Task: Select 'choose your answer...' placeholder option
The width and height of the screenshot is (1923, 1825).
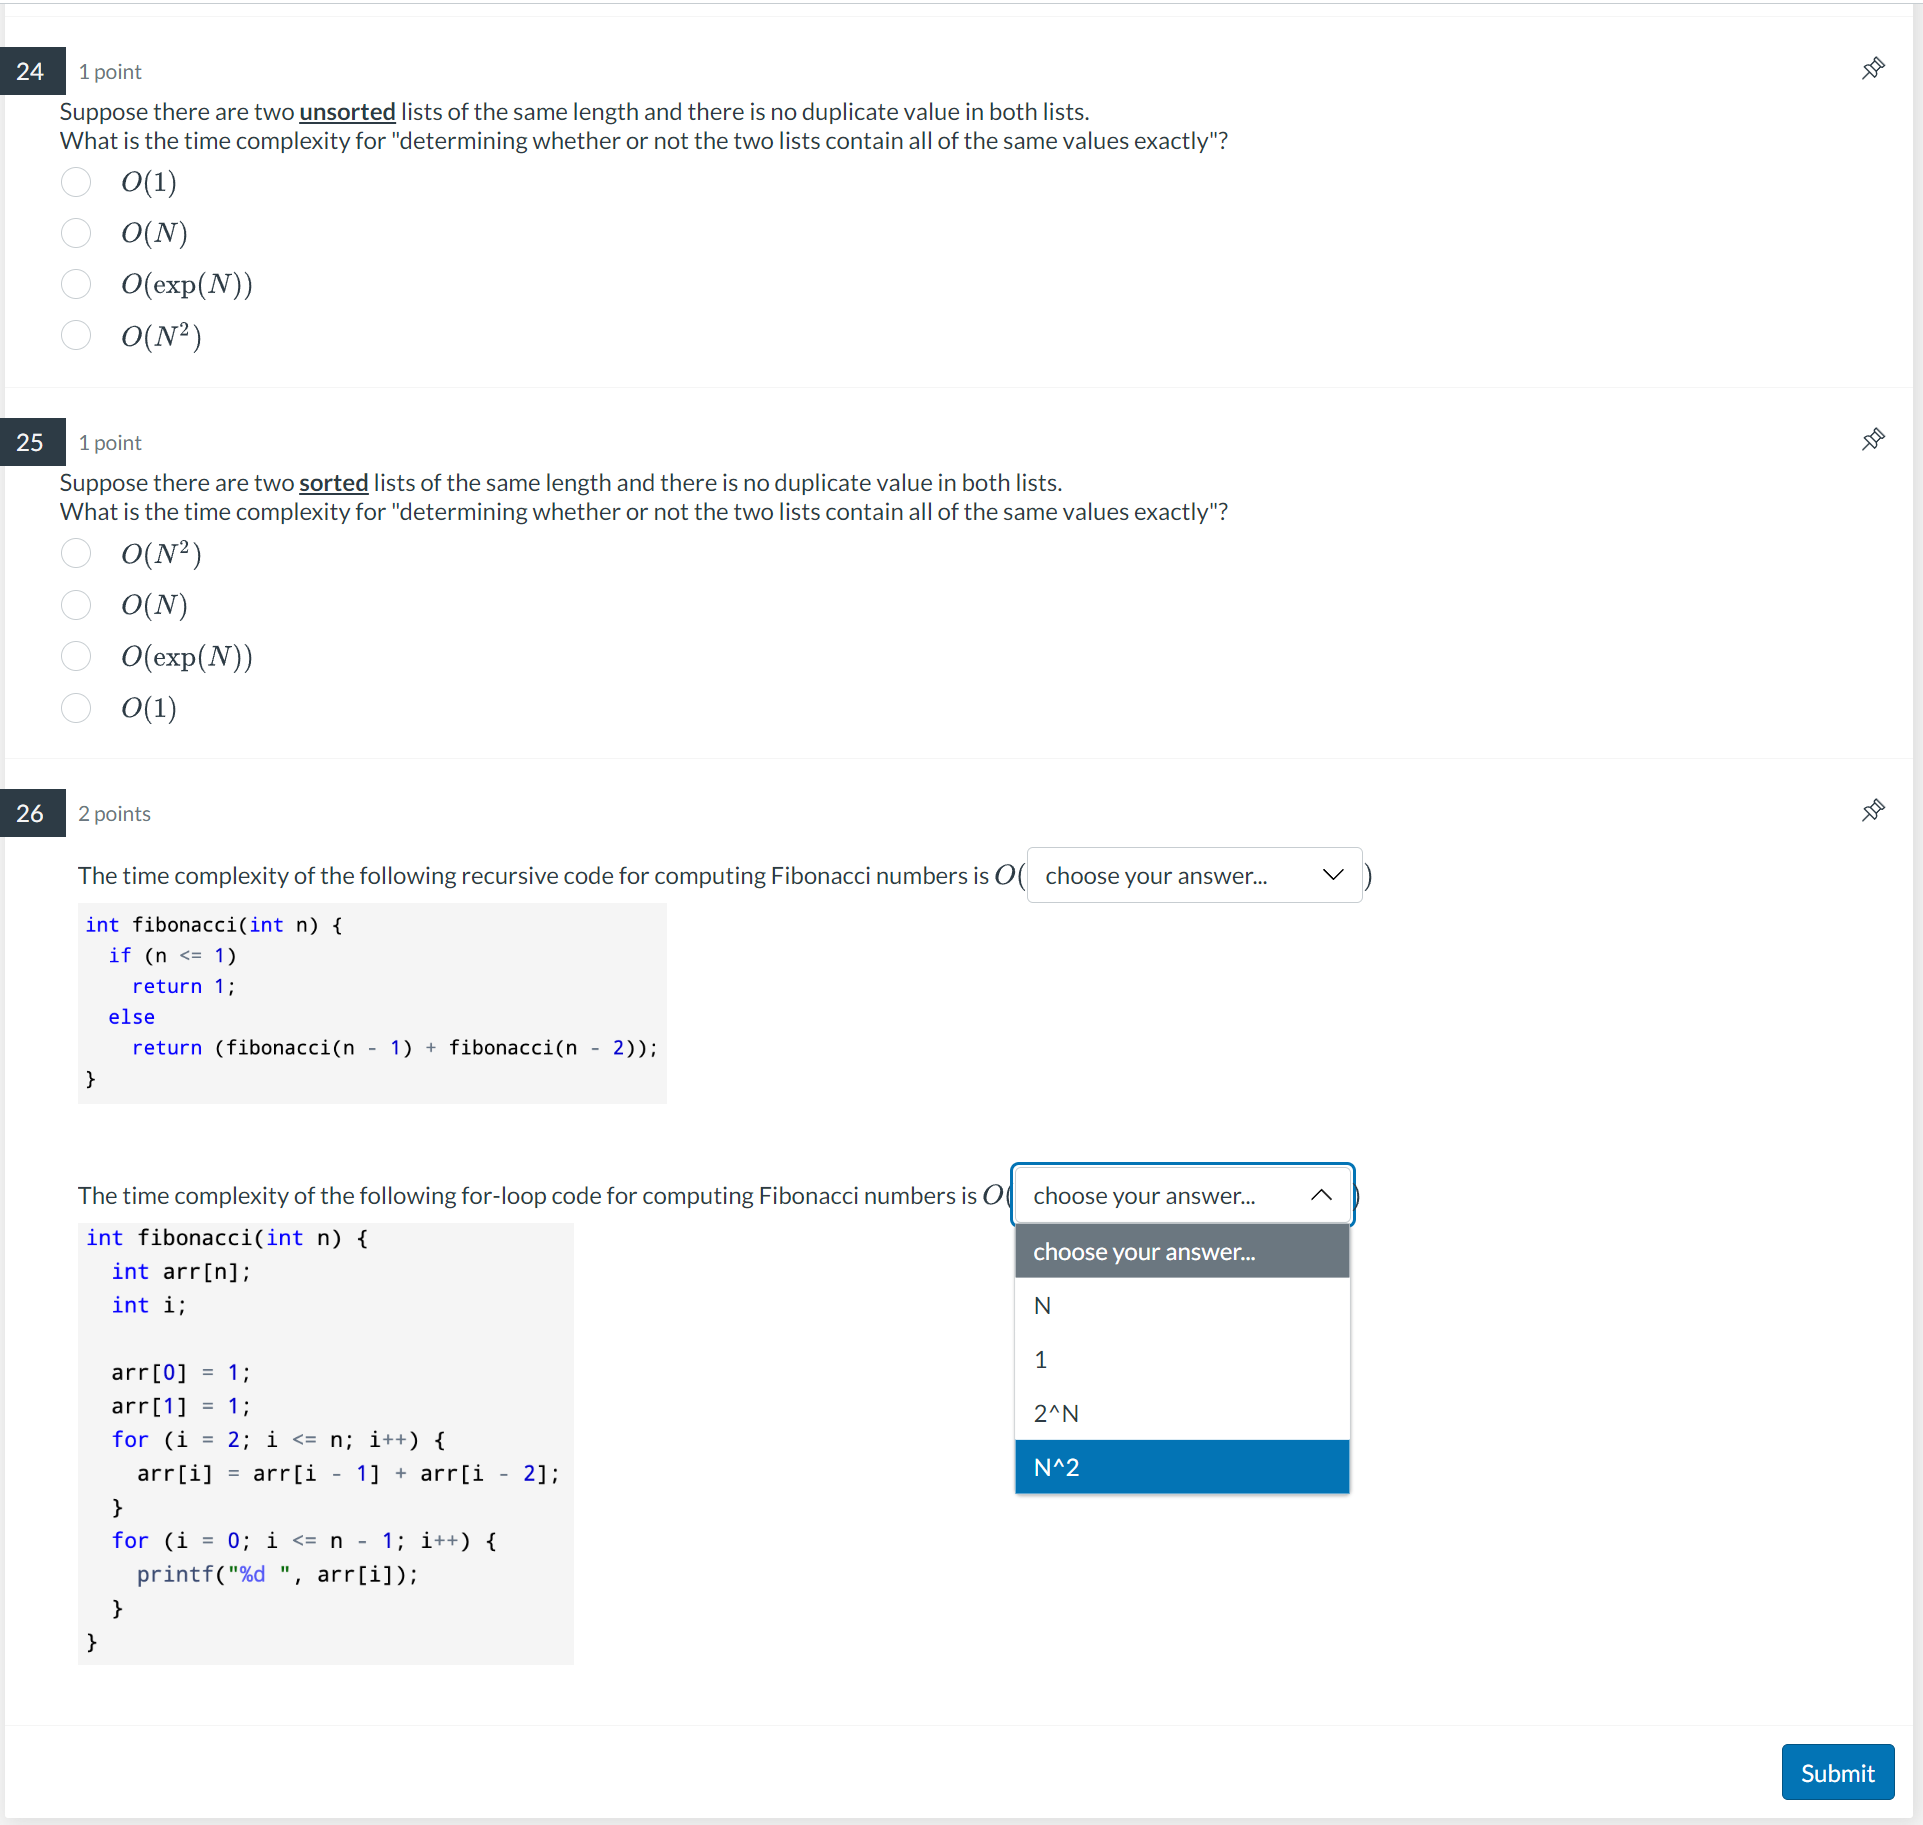Action: (x=1182, y=1252)
